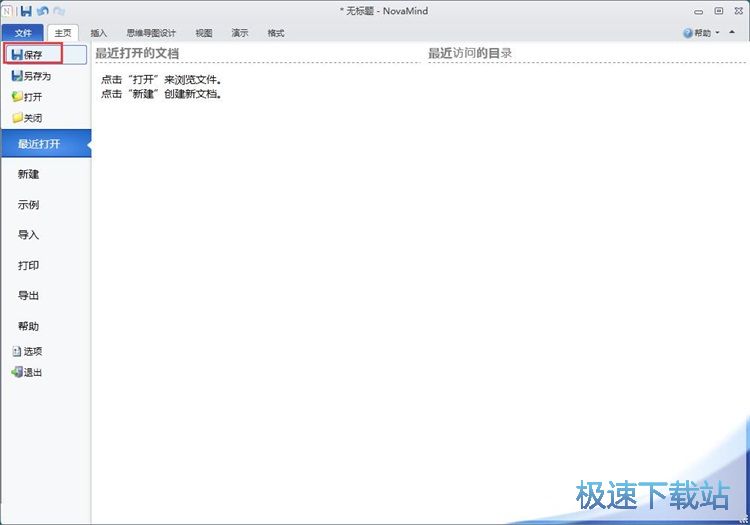Close the NovaMind window

[739, 11]
